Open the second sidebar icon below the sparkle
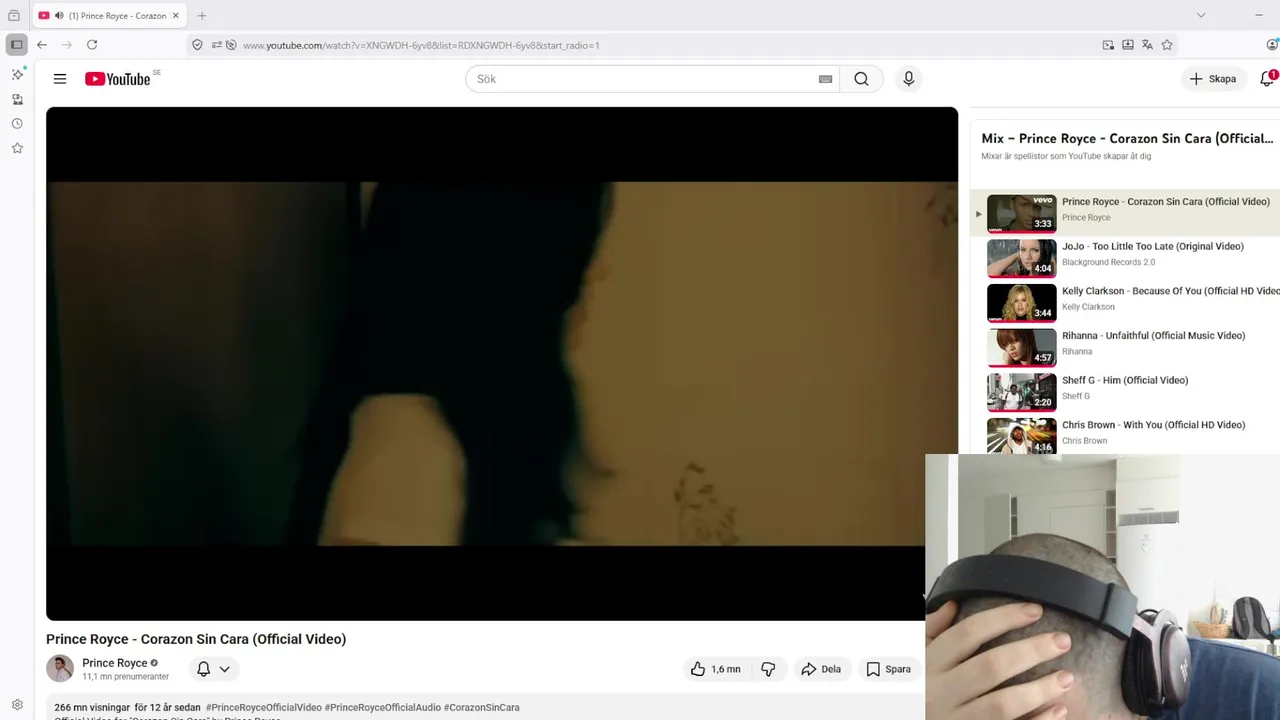The height and width of the screenshot is (720, 1280). click(17, 99)
